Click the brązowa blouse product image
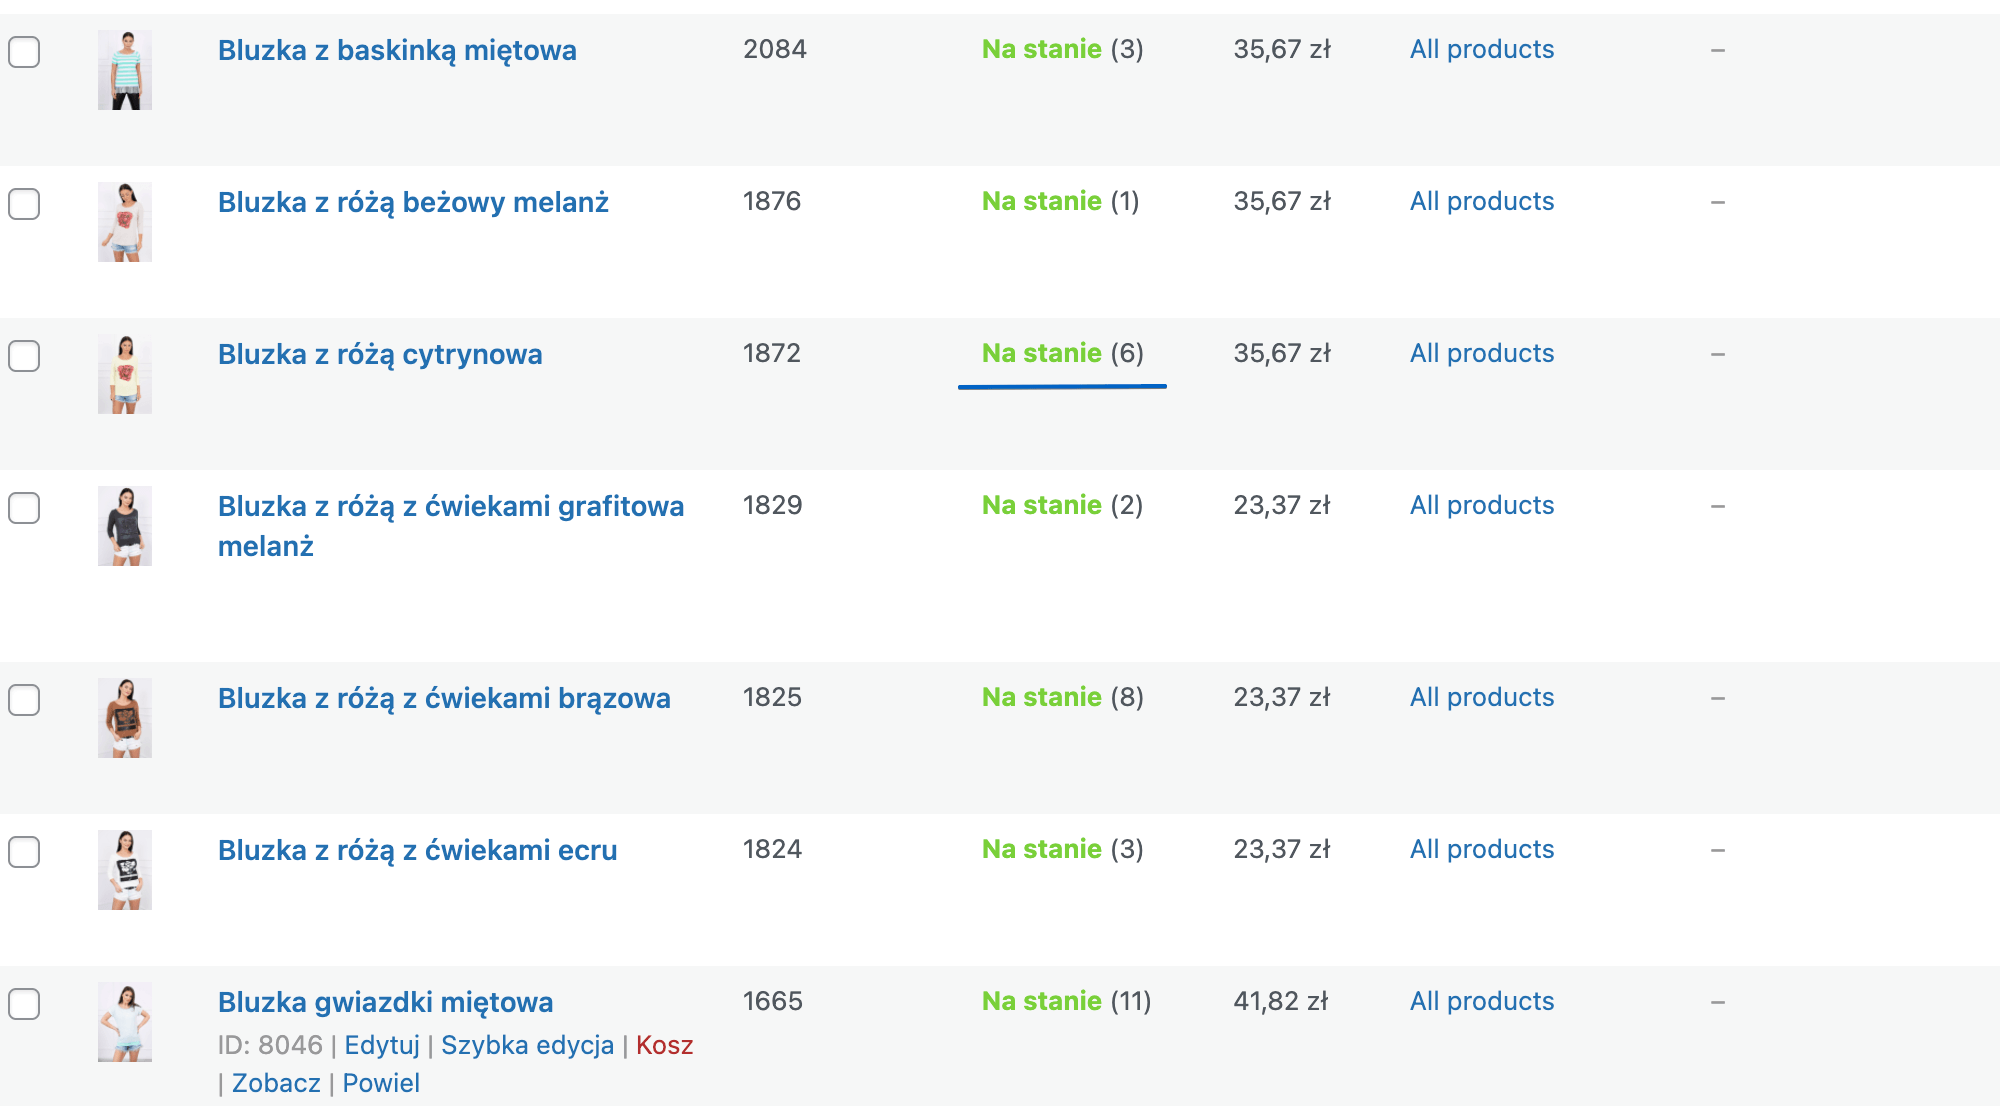 point(125,718)
